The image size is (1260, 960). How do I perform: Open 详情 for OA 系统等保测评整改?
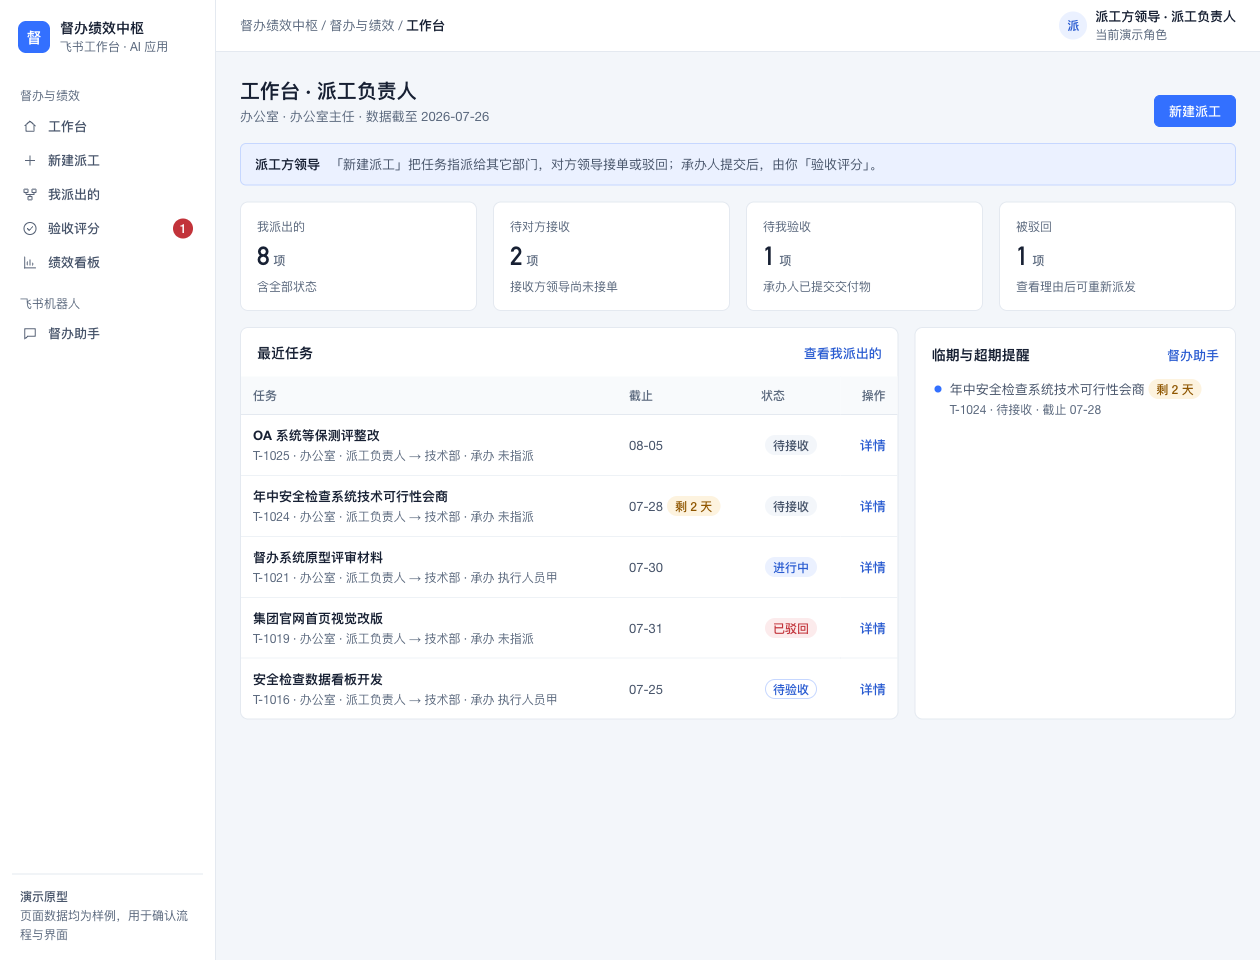pyautogui.click(x=873, y=446)
